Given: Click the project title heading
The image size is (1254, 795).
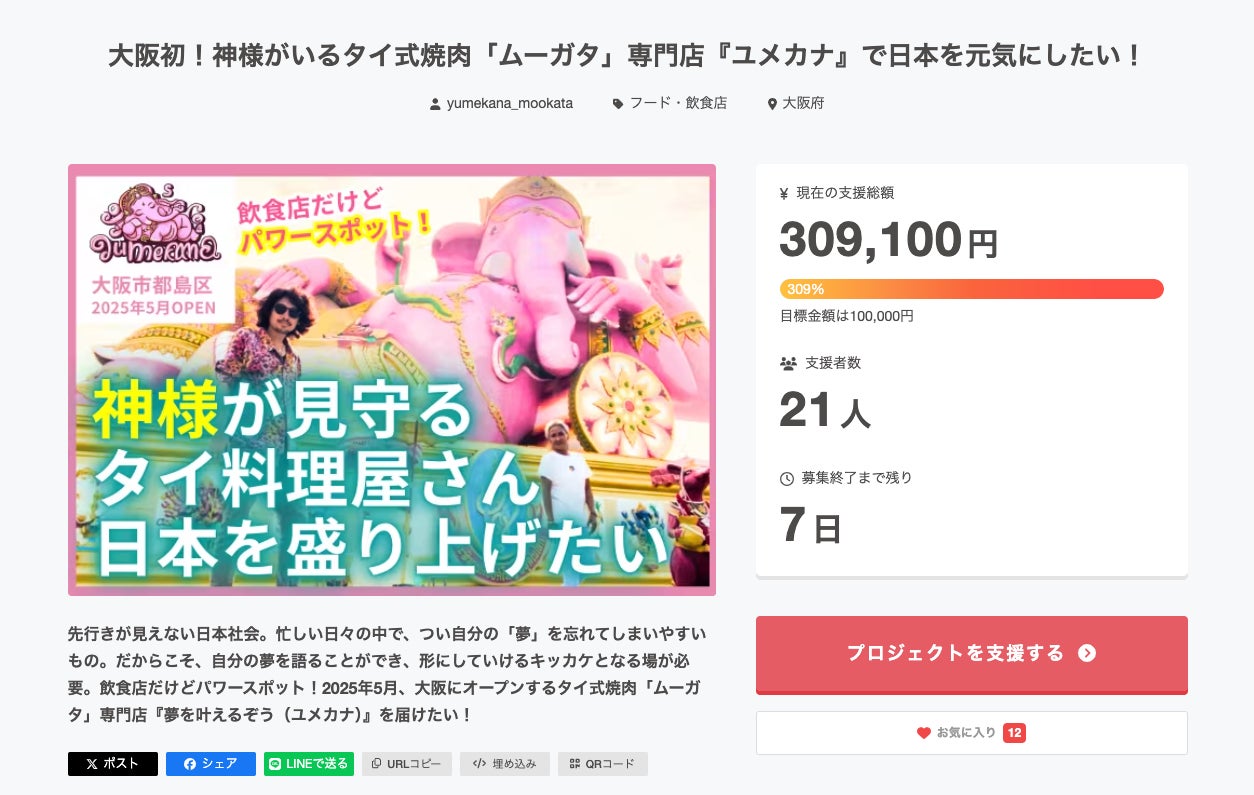Looking at the screenshot, I should tap(626, 55).
